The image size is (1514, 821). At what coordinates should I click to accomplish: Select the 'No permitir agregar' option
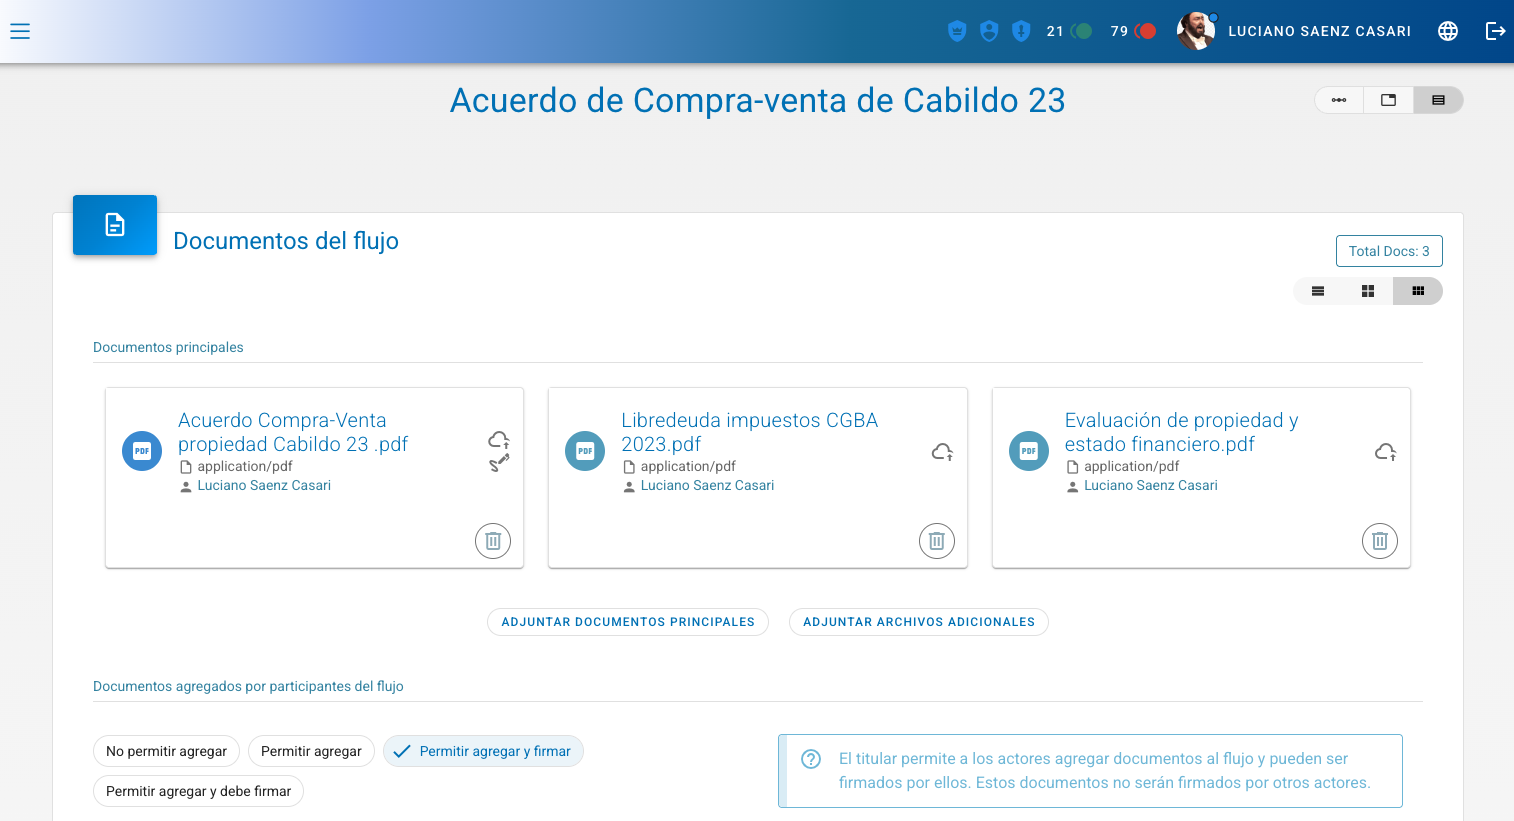(x=167, y=751)
